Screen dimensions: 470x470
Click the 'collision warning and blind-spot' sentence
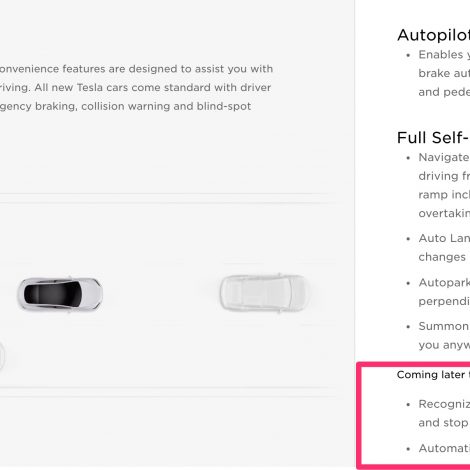[166, 106]
